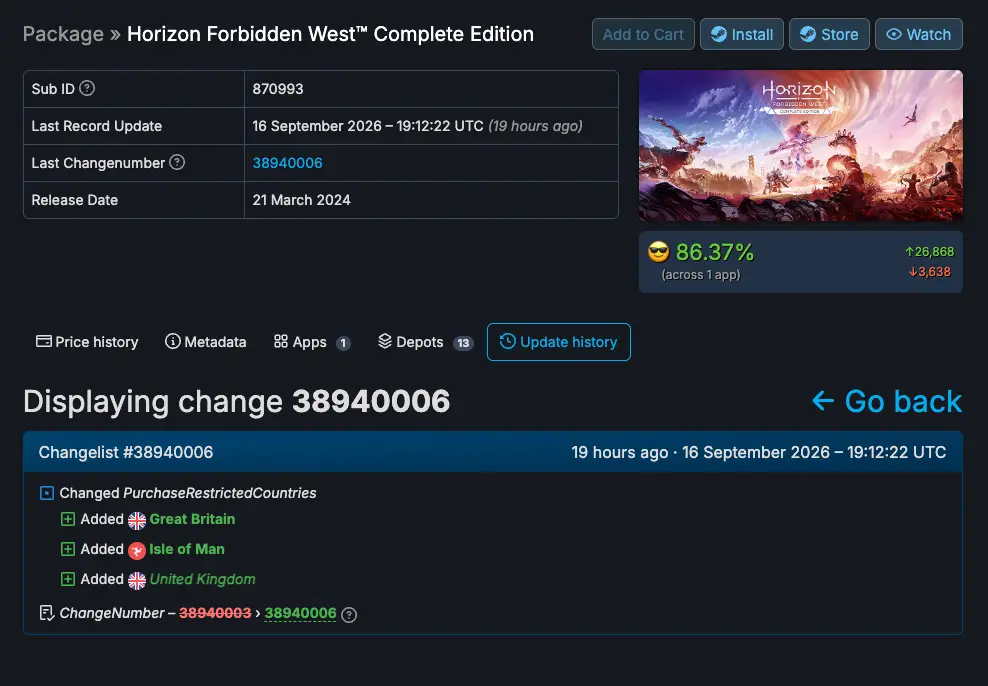Click the Watch button
The height and width of the screenshot is (686, 988).
tap(919, 34)
